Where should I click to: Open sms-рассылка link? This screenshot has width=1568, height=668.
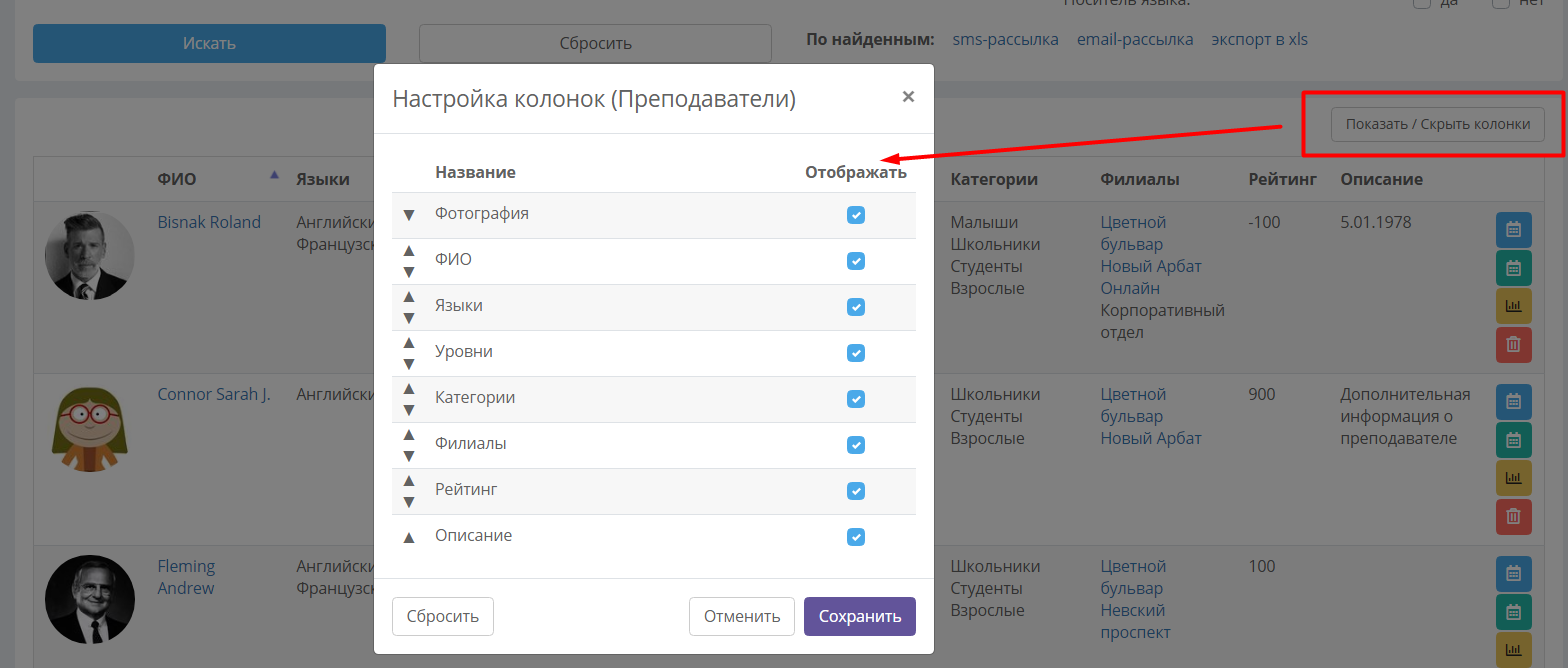click(x=1006, y=40)
